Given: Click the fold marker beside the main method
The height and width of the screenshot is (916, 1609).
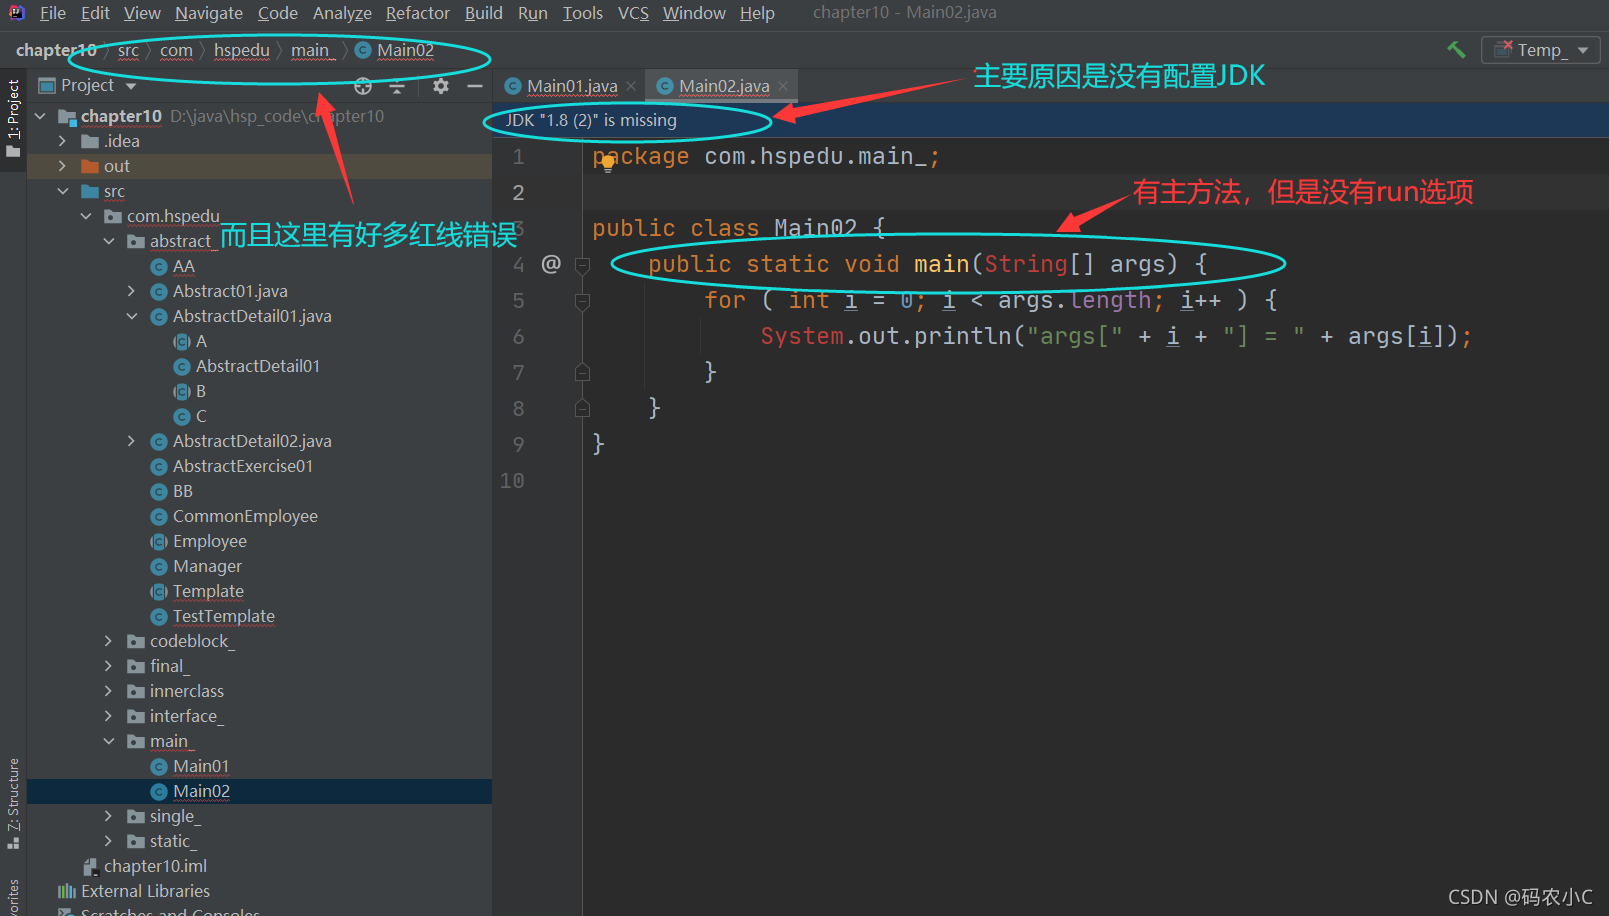Looking at the screenshot, I should [582, 265].
